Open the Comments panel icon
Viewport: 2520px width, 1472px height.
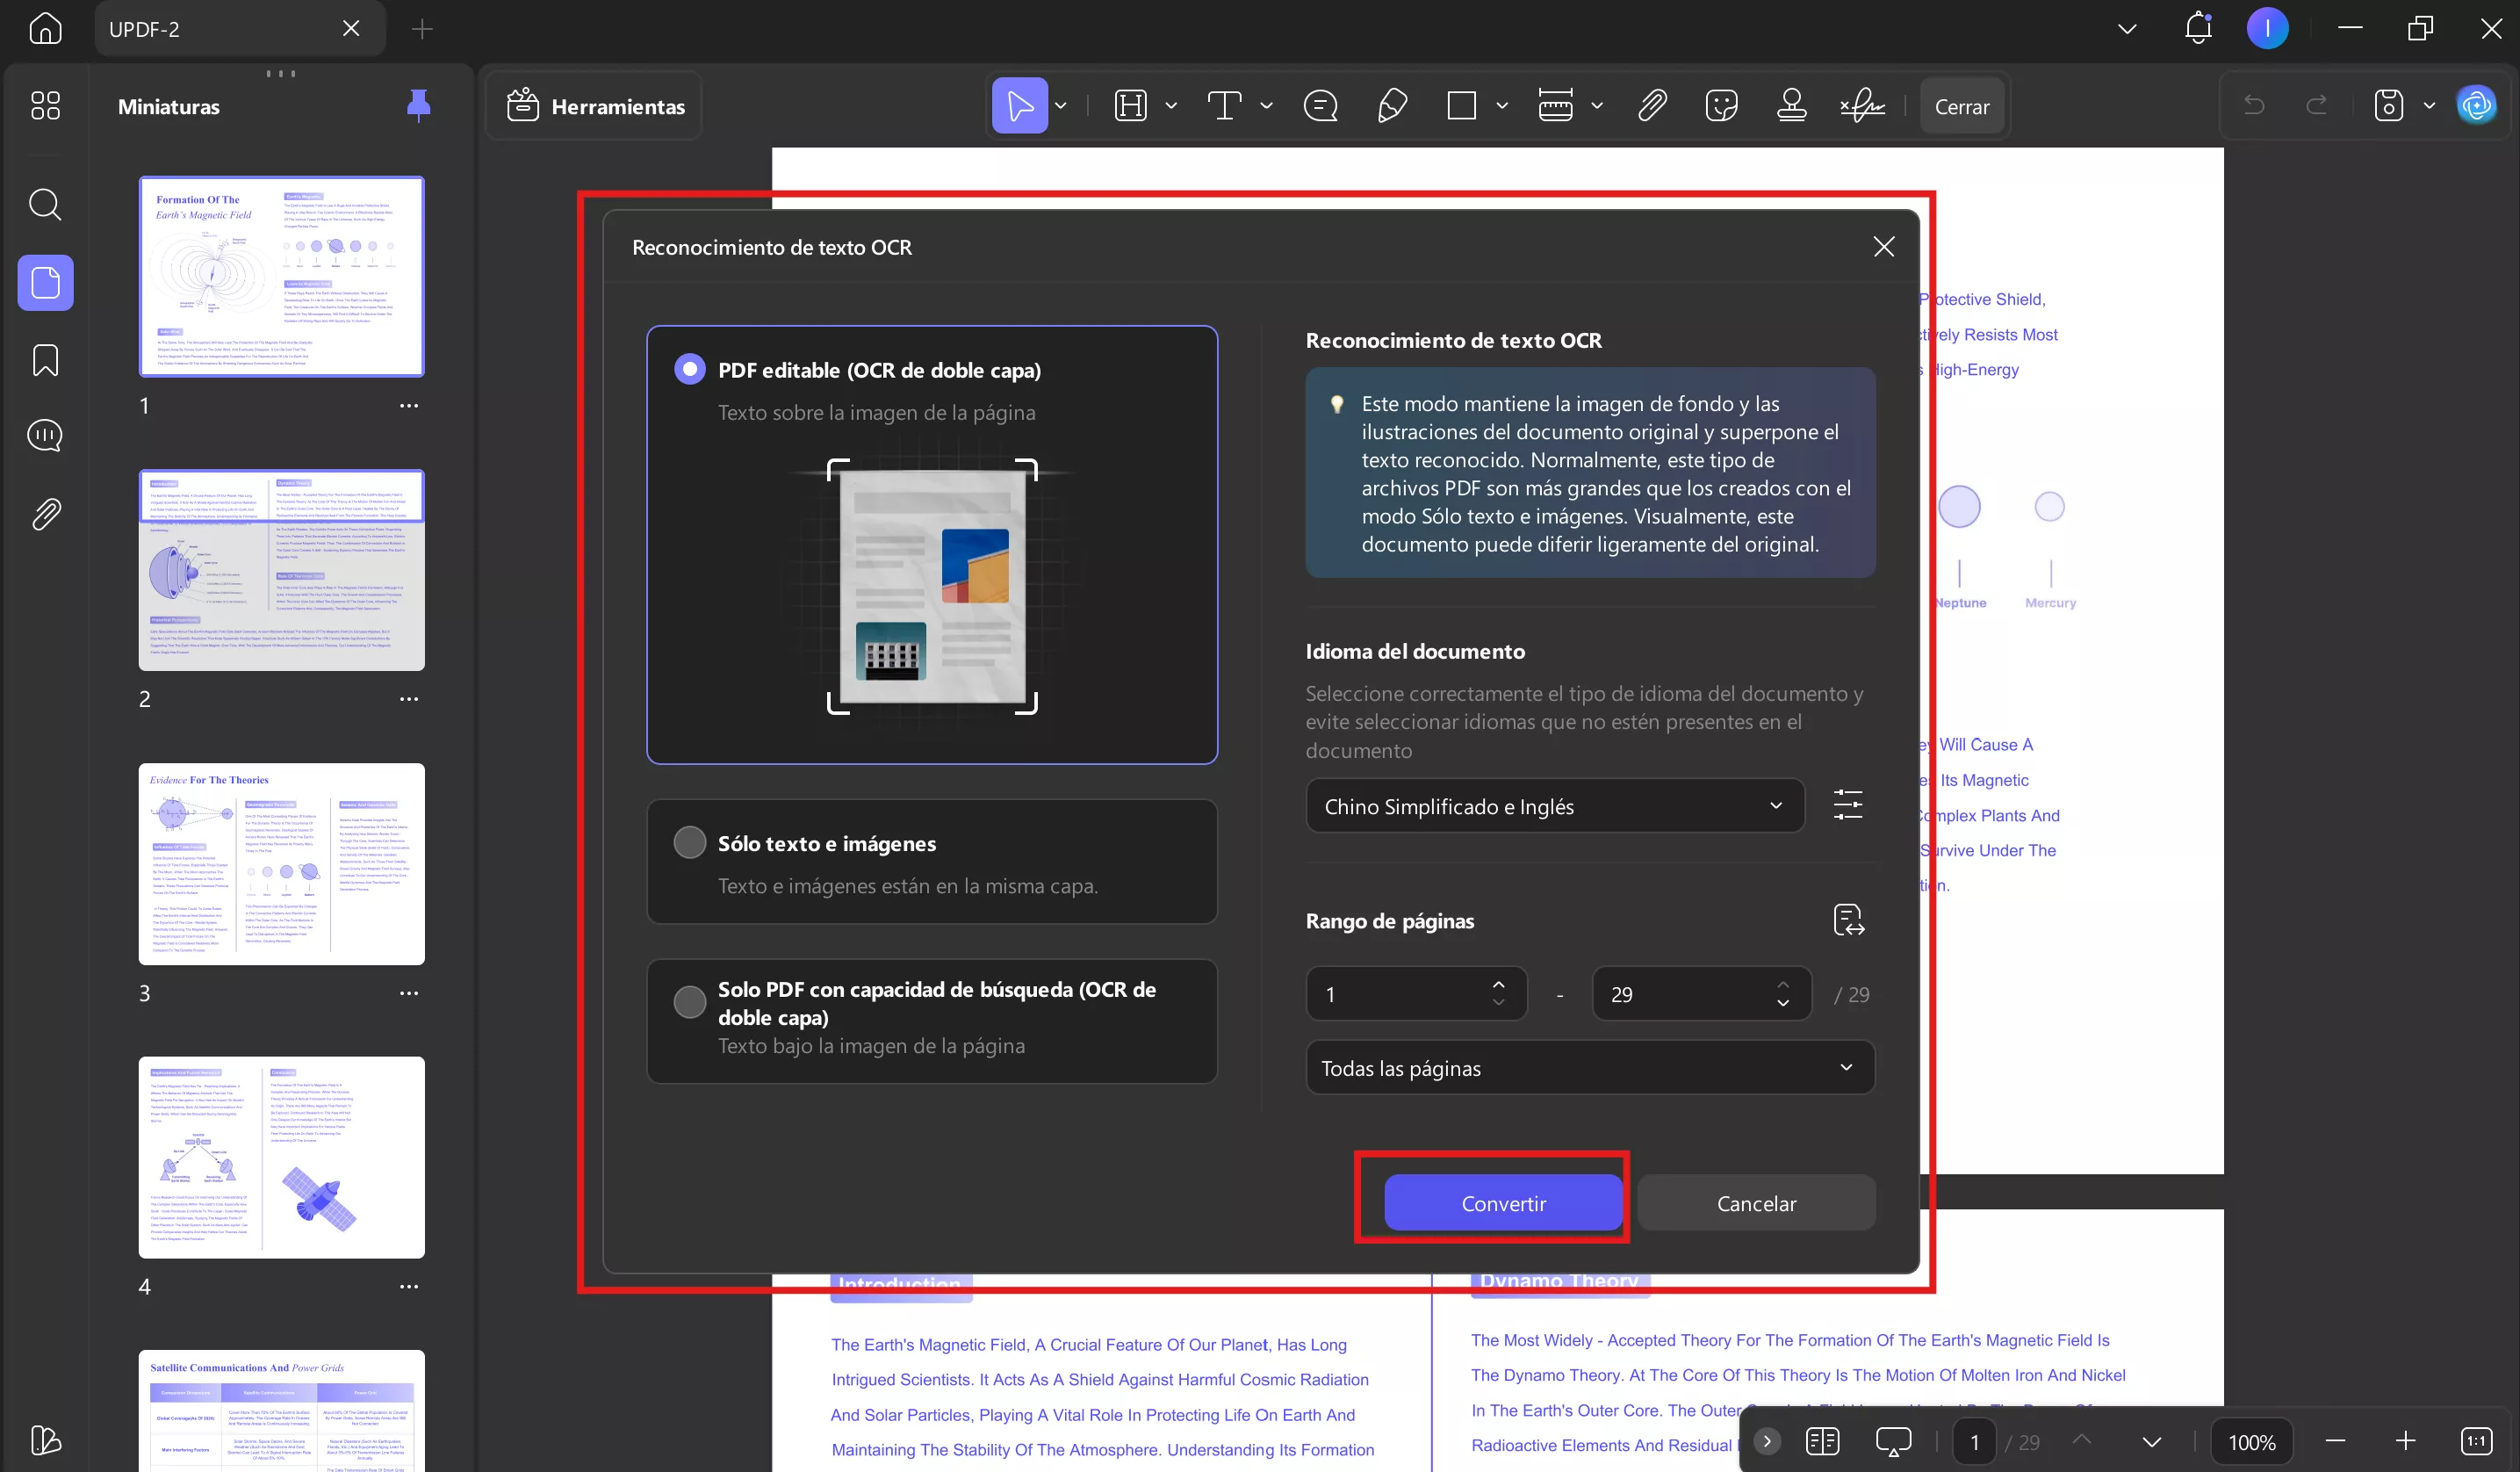(x=45, y=435)
